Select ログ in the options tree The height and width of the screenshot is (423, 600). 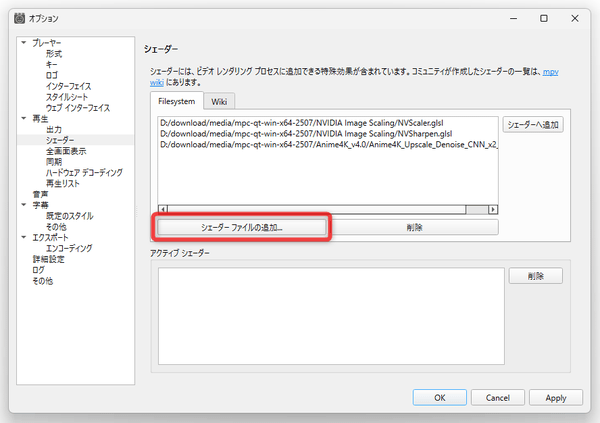click(38, 270)
